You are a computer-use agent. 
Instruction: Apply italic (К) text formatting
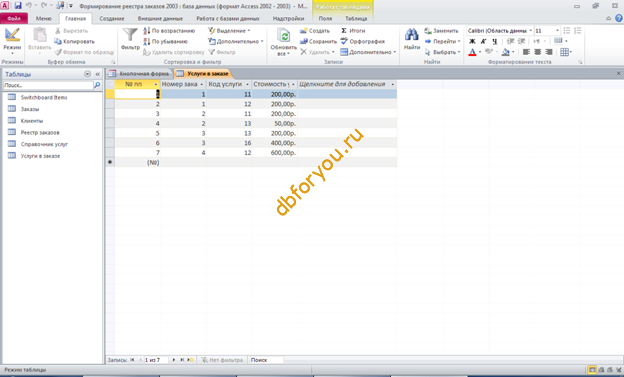(x=483, y=41)
